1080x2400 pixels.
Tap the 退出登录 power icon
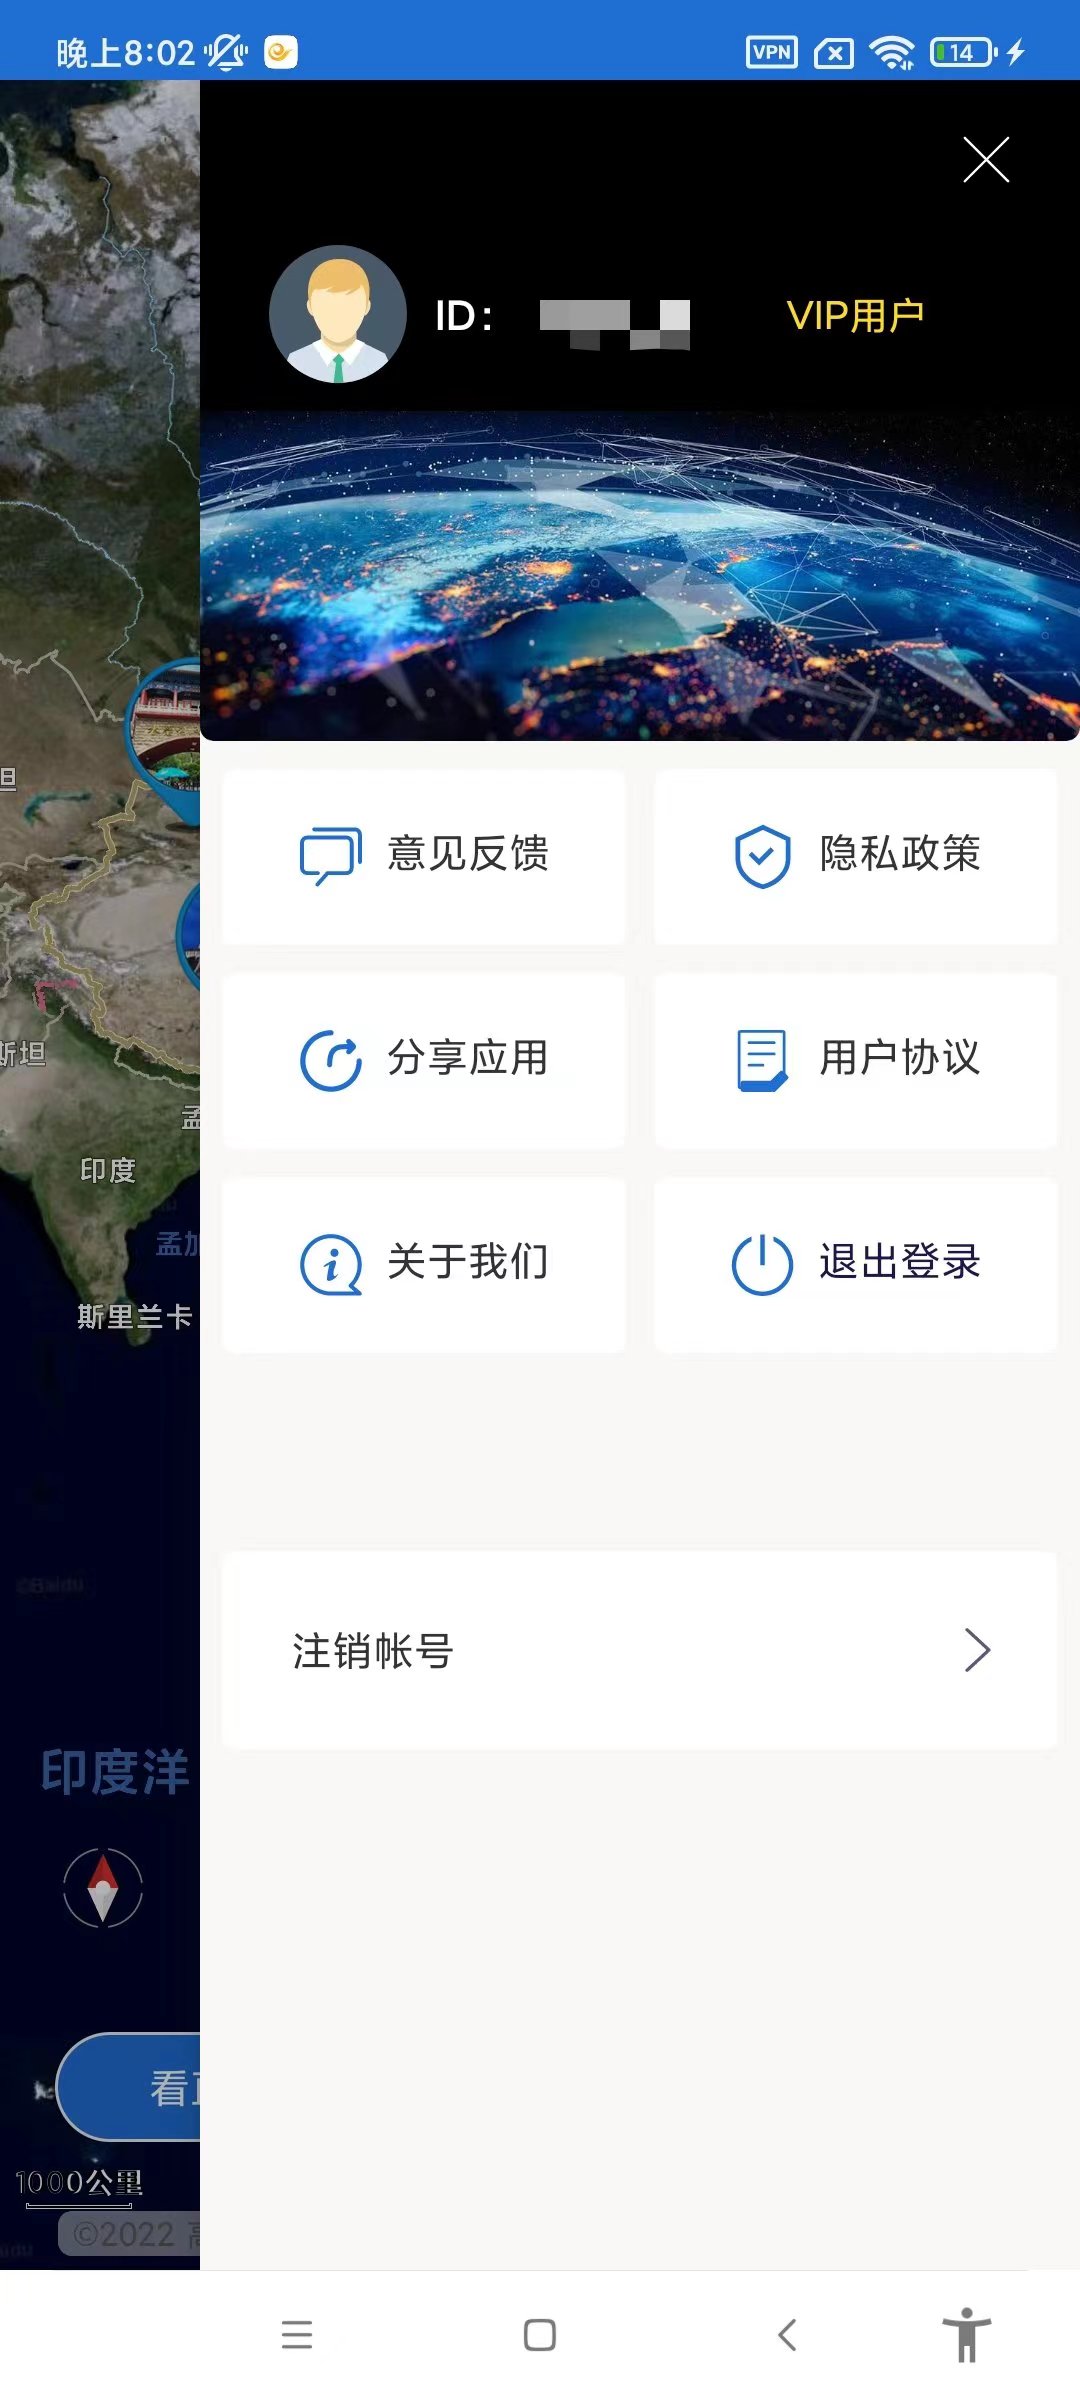click(762, 1264)
